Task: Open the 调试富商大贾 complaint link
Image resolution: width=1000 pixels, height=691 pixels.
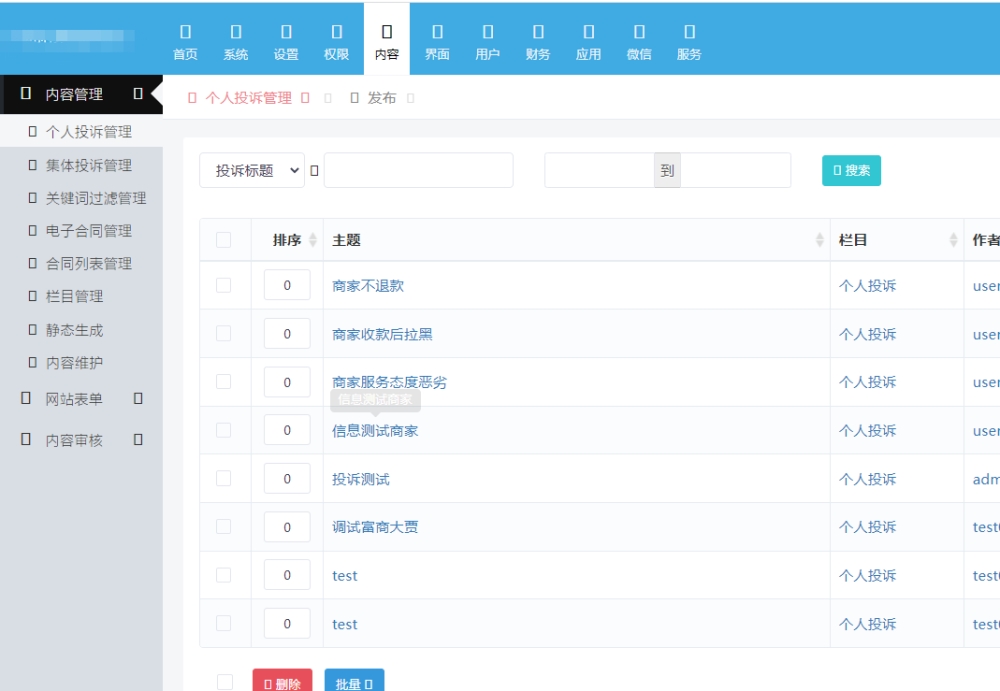Action: 375,527
